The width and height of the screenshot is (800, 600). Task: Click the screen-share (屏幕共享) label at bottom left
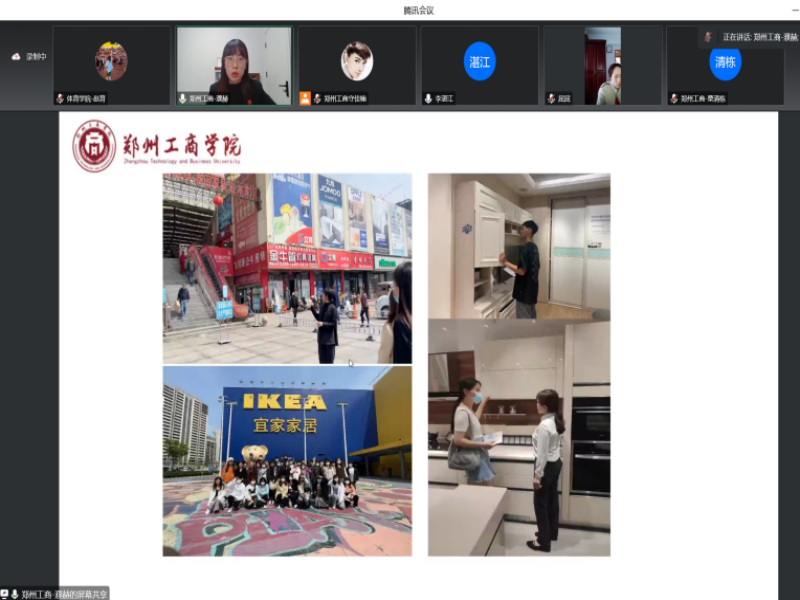click(x=64, y=594)
